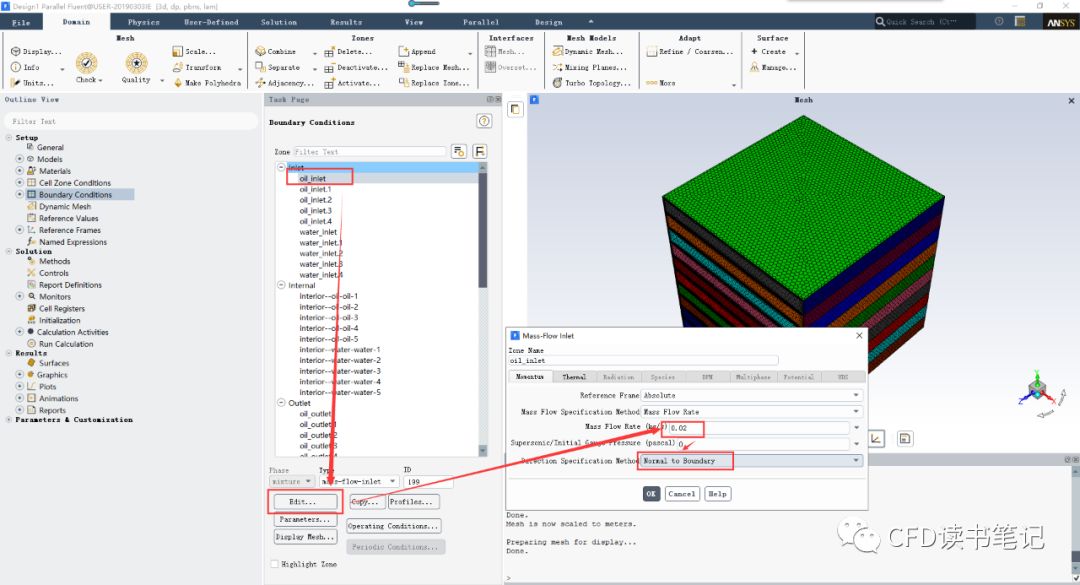Open the Mass Flow Specification Method dropdown
This screenshot has width=1080, height=585.
pos(751,412)
